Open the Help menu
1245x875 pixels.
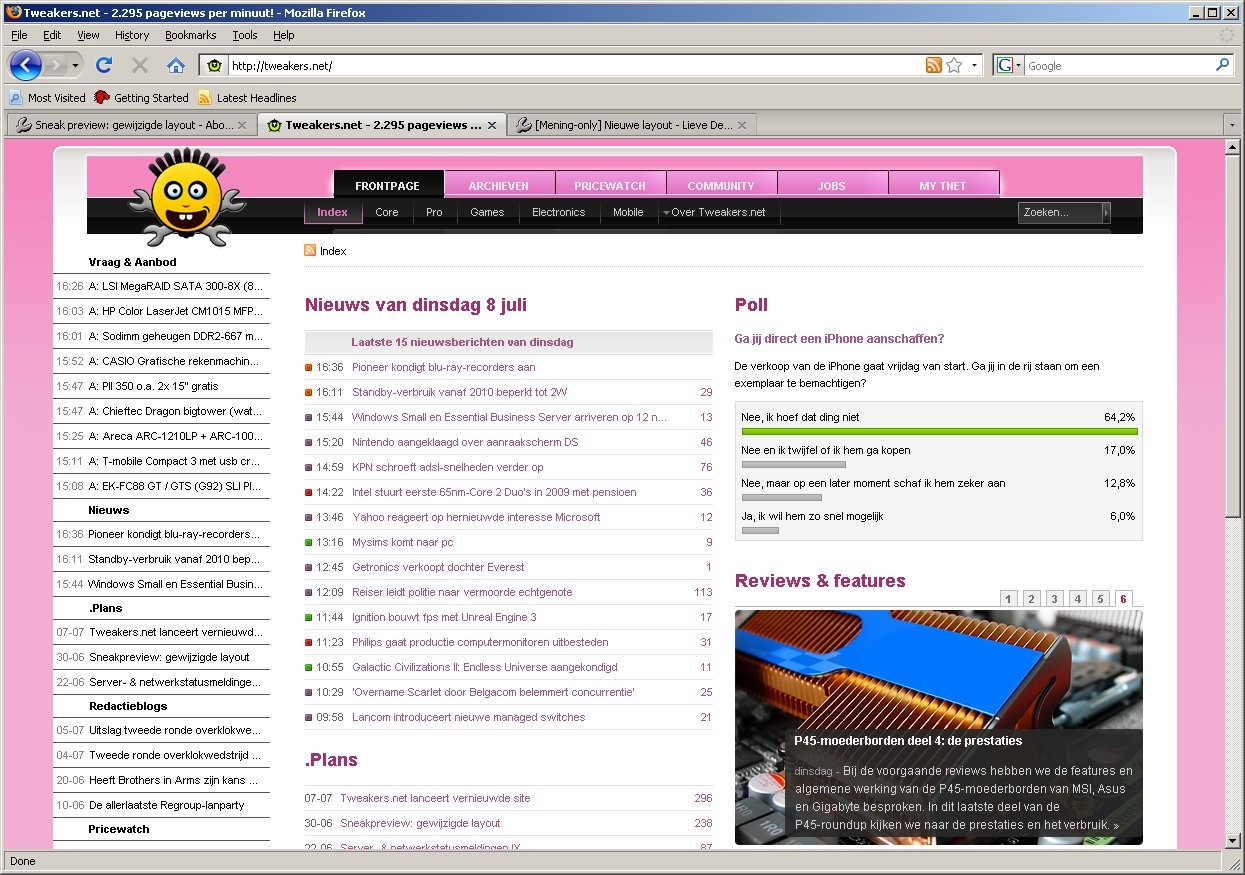[x=283, y=35]
